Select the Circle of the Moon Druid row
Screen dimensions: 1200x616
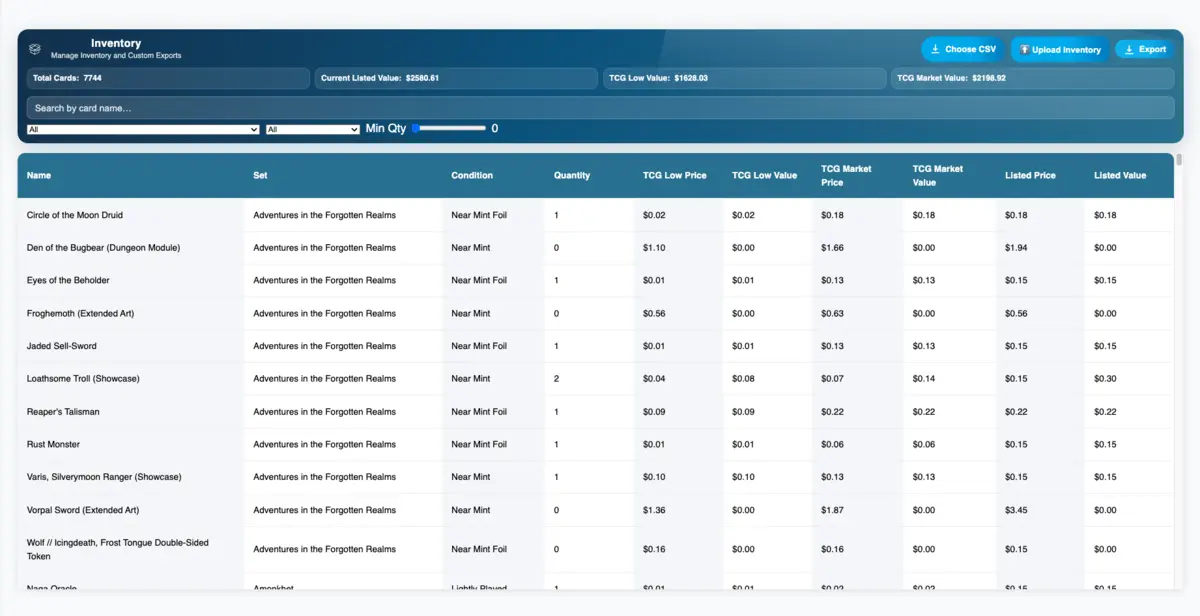[x=595, y=215]
